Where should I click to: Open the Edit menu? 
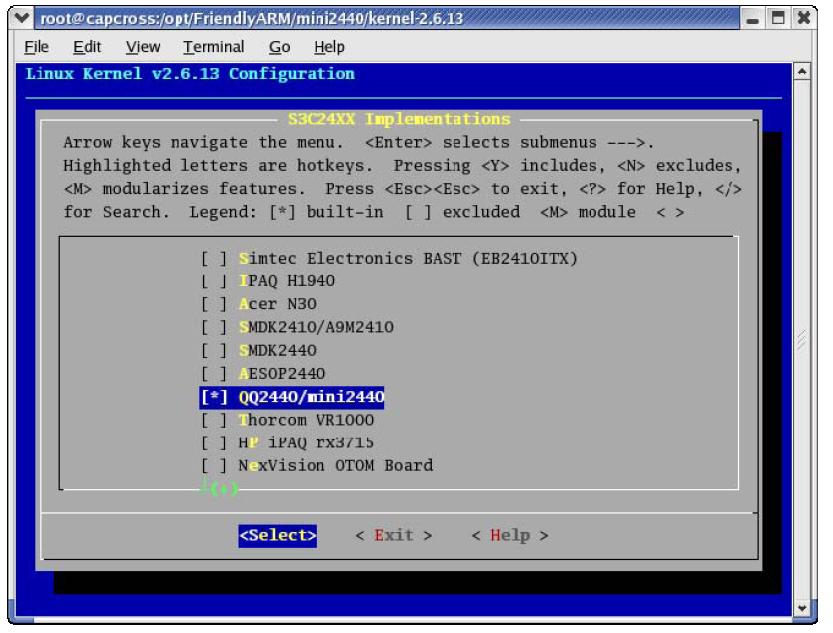(87, 47)
